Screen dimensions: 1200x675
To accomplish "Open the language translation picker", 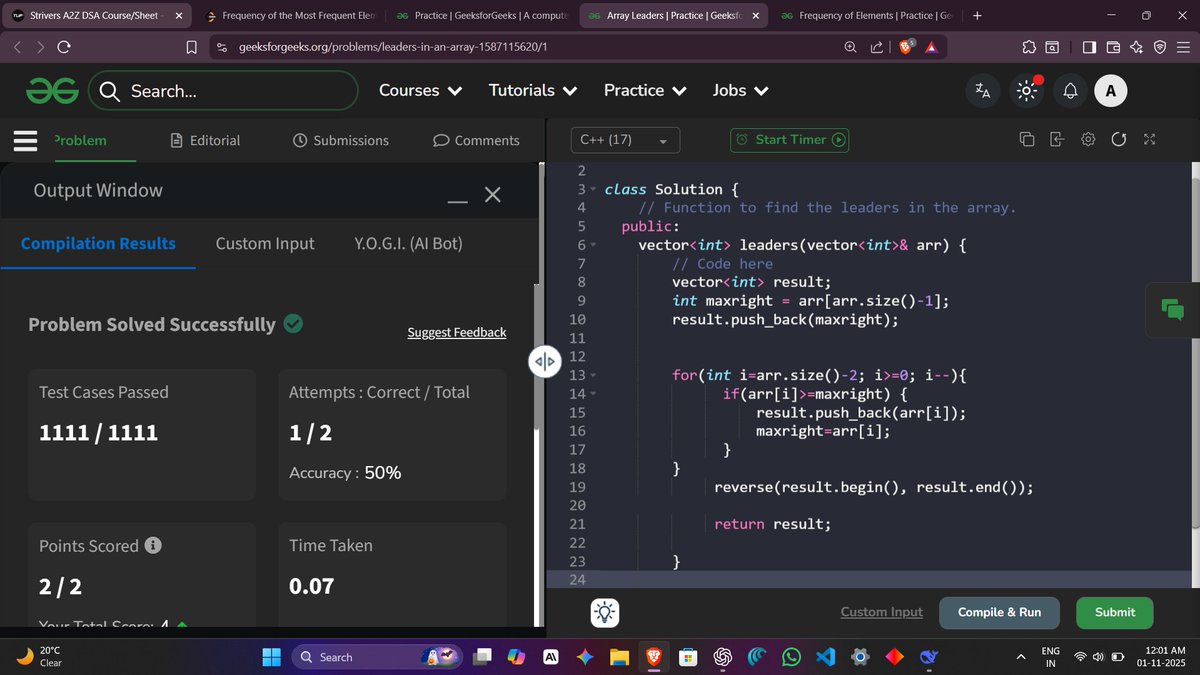I will [981, 90].
